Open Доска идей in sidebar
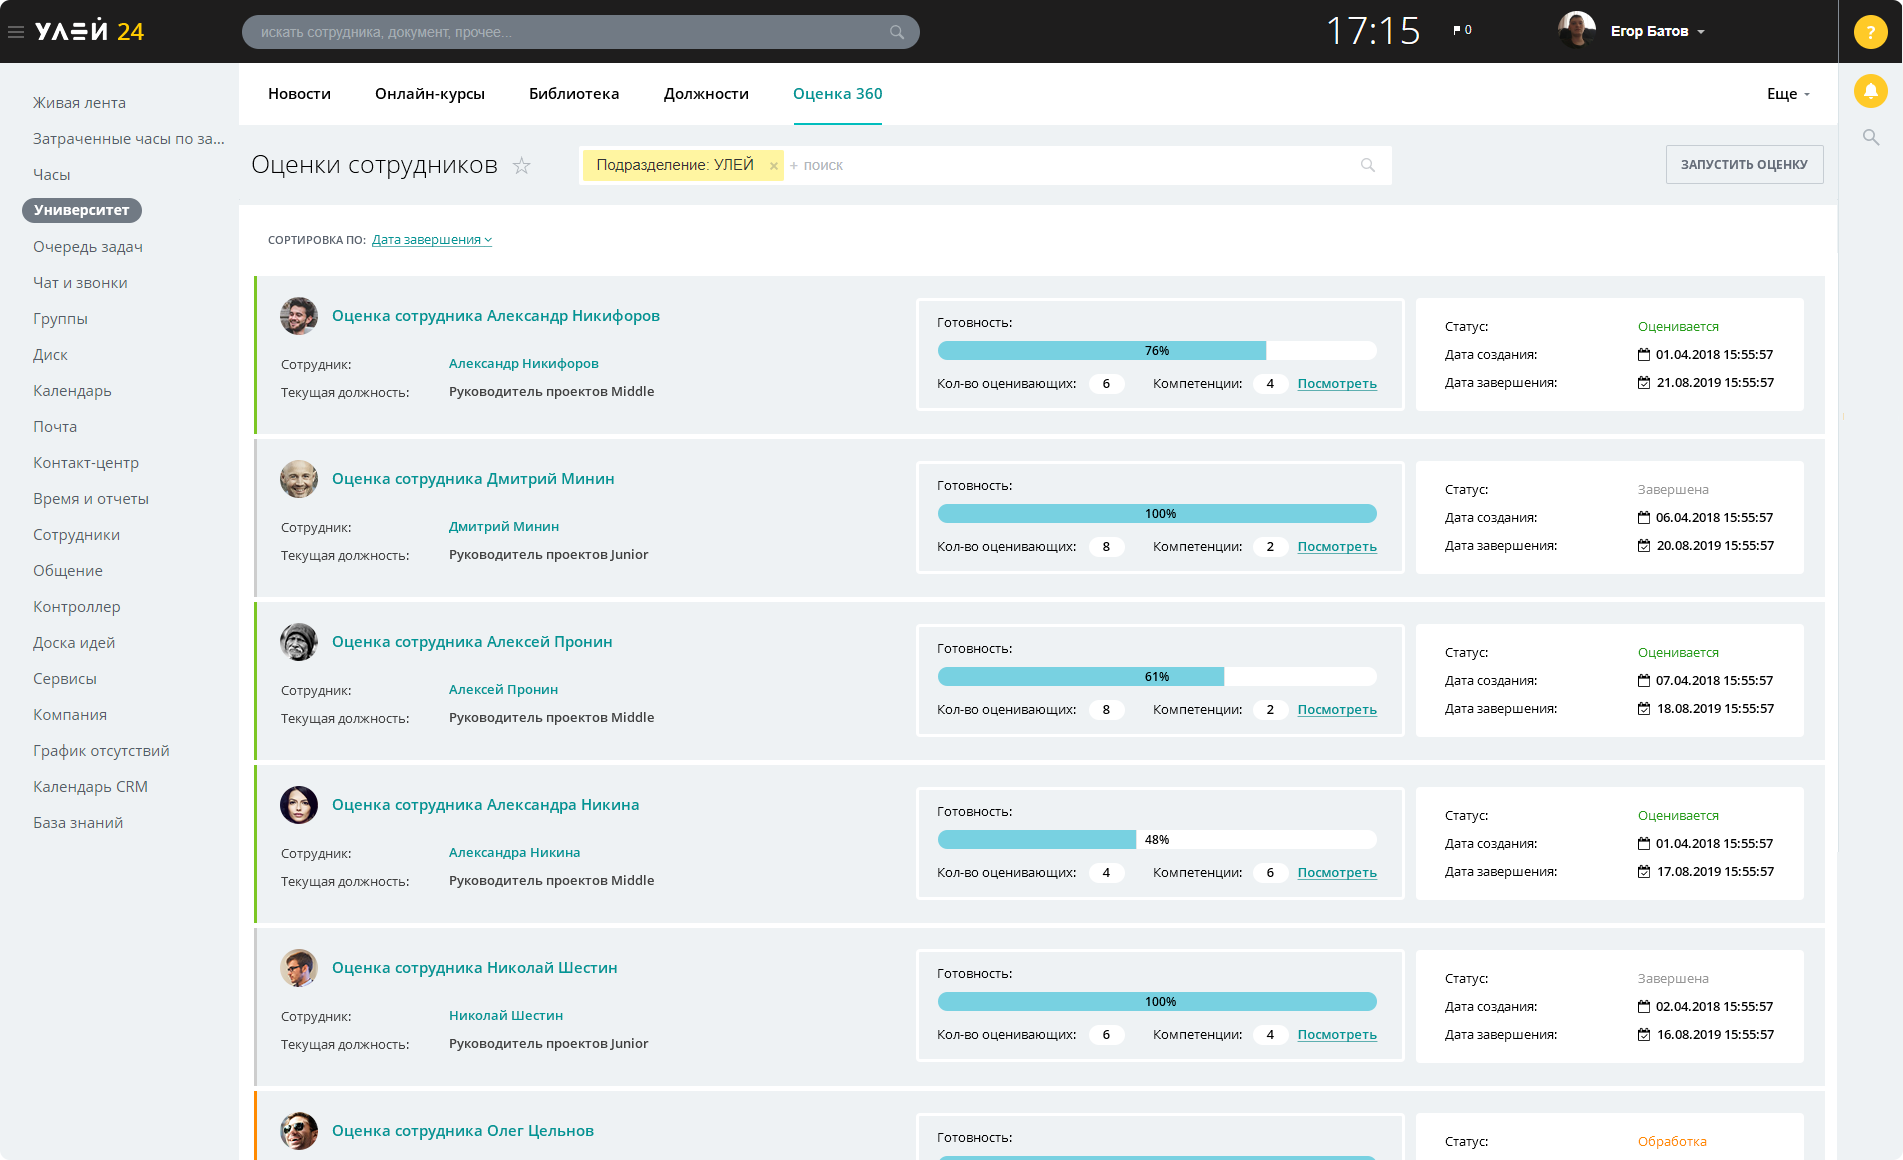Screen dimensions: 1903x1160 pyautogui.click(x=74, y=643)
